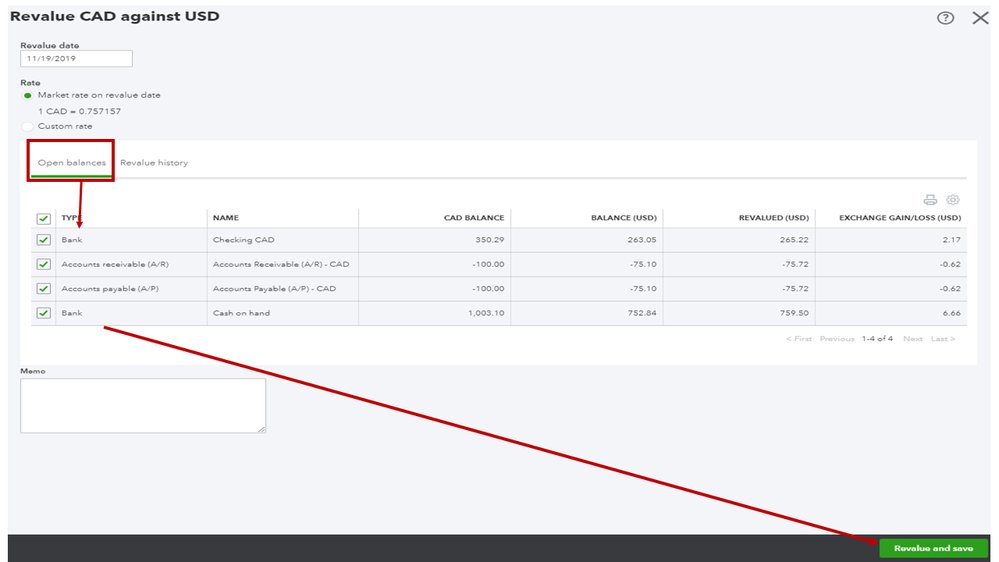Go to Last page link
Viewport: 999px width, 562px height.
(943, 339)
